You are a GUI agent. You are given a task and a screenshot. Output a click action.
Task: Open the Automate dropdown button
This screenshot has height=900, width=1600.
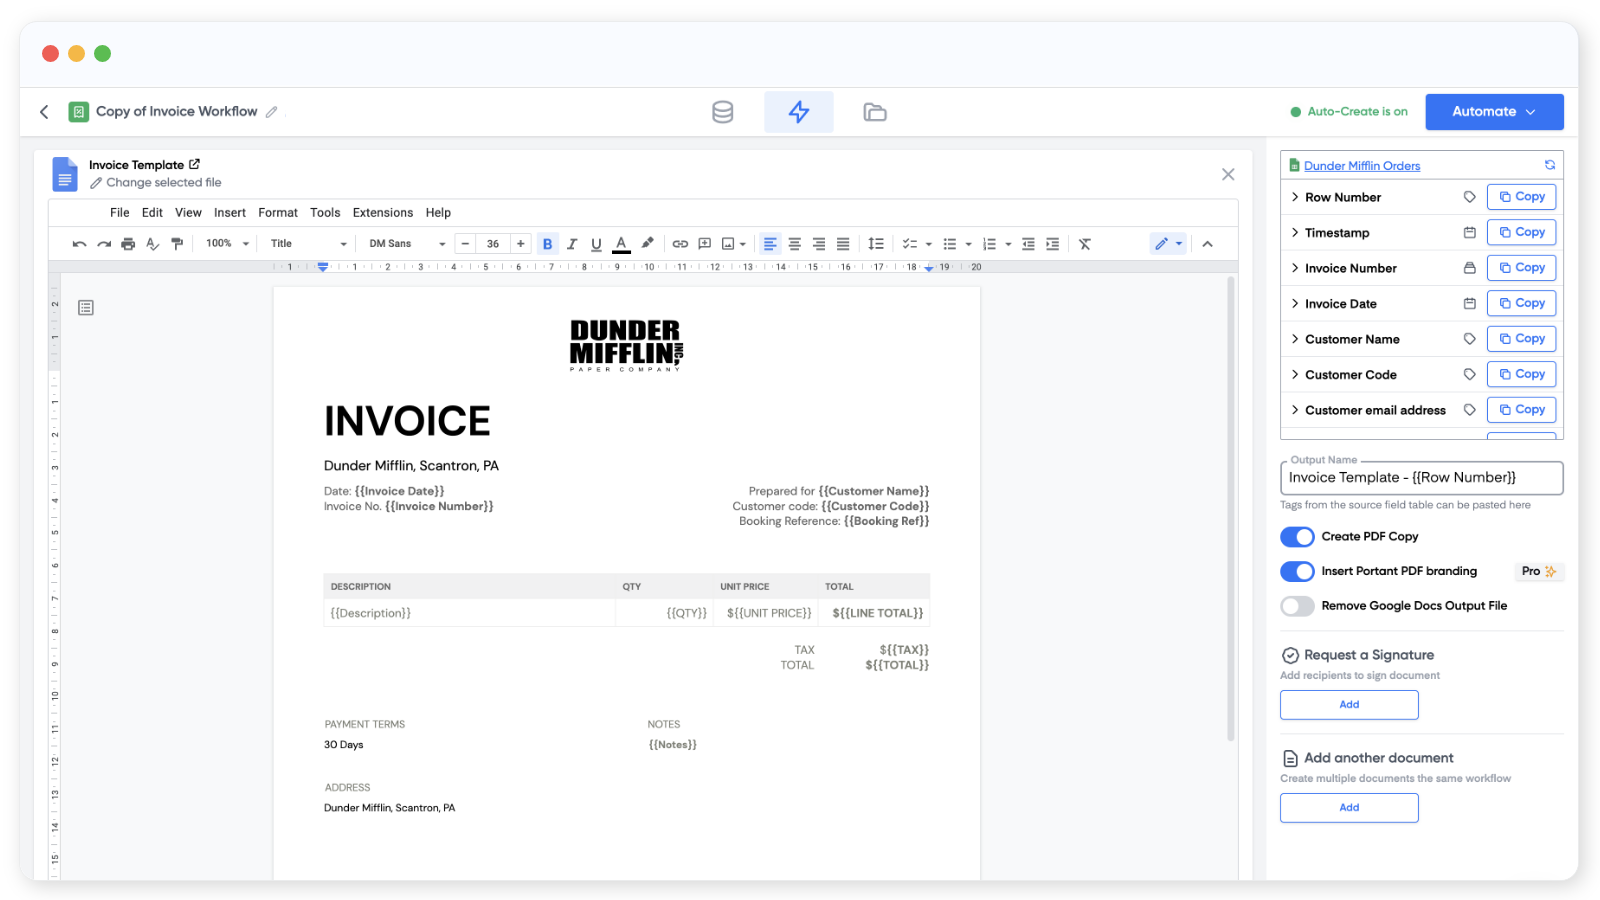point(1494,112)
